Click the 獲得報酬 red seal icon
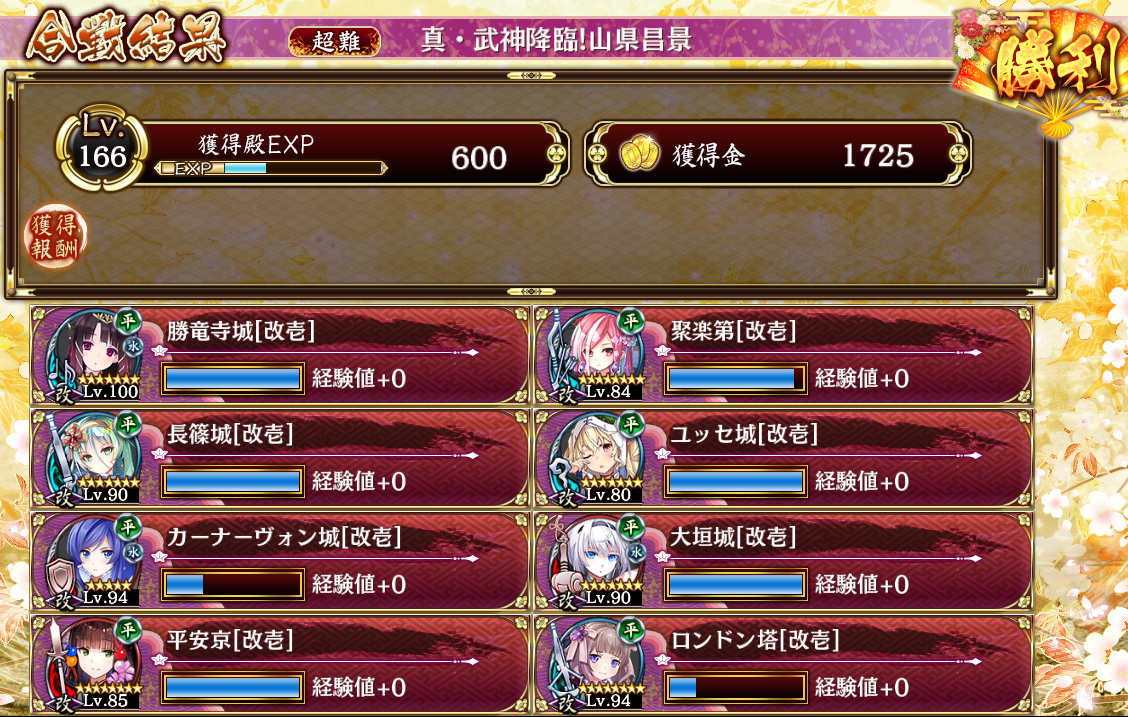Screen dimensions: 1128x717 (55, 237)
